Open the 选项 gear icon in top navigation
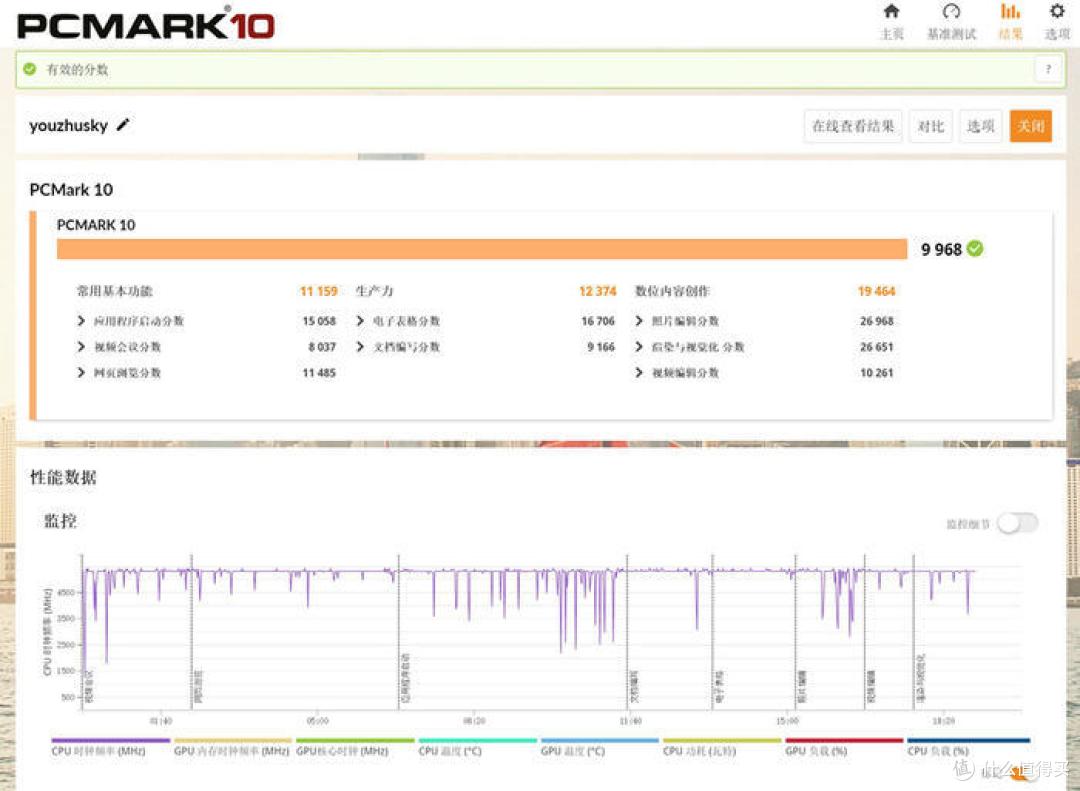The width and height of the screenshot is (1080, 791). point(1057,12)
